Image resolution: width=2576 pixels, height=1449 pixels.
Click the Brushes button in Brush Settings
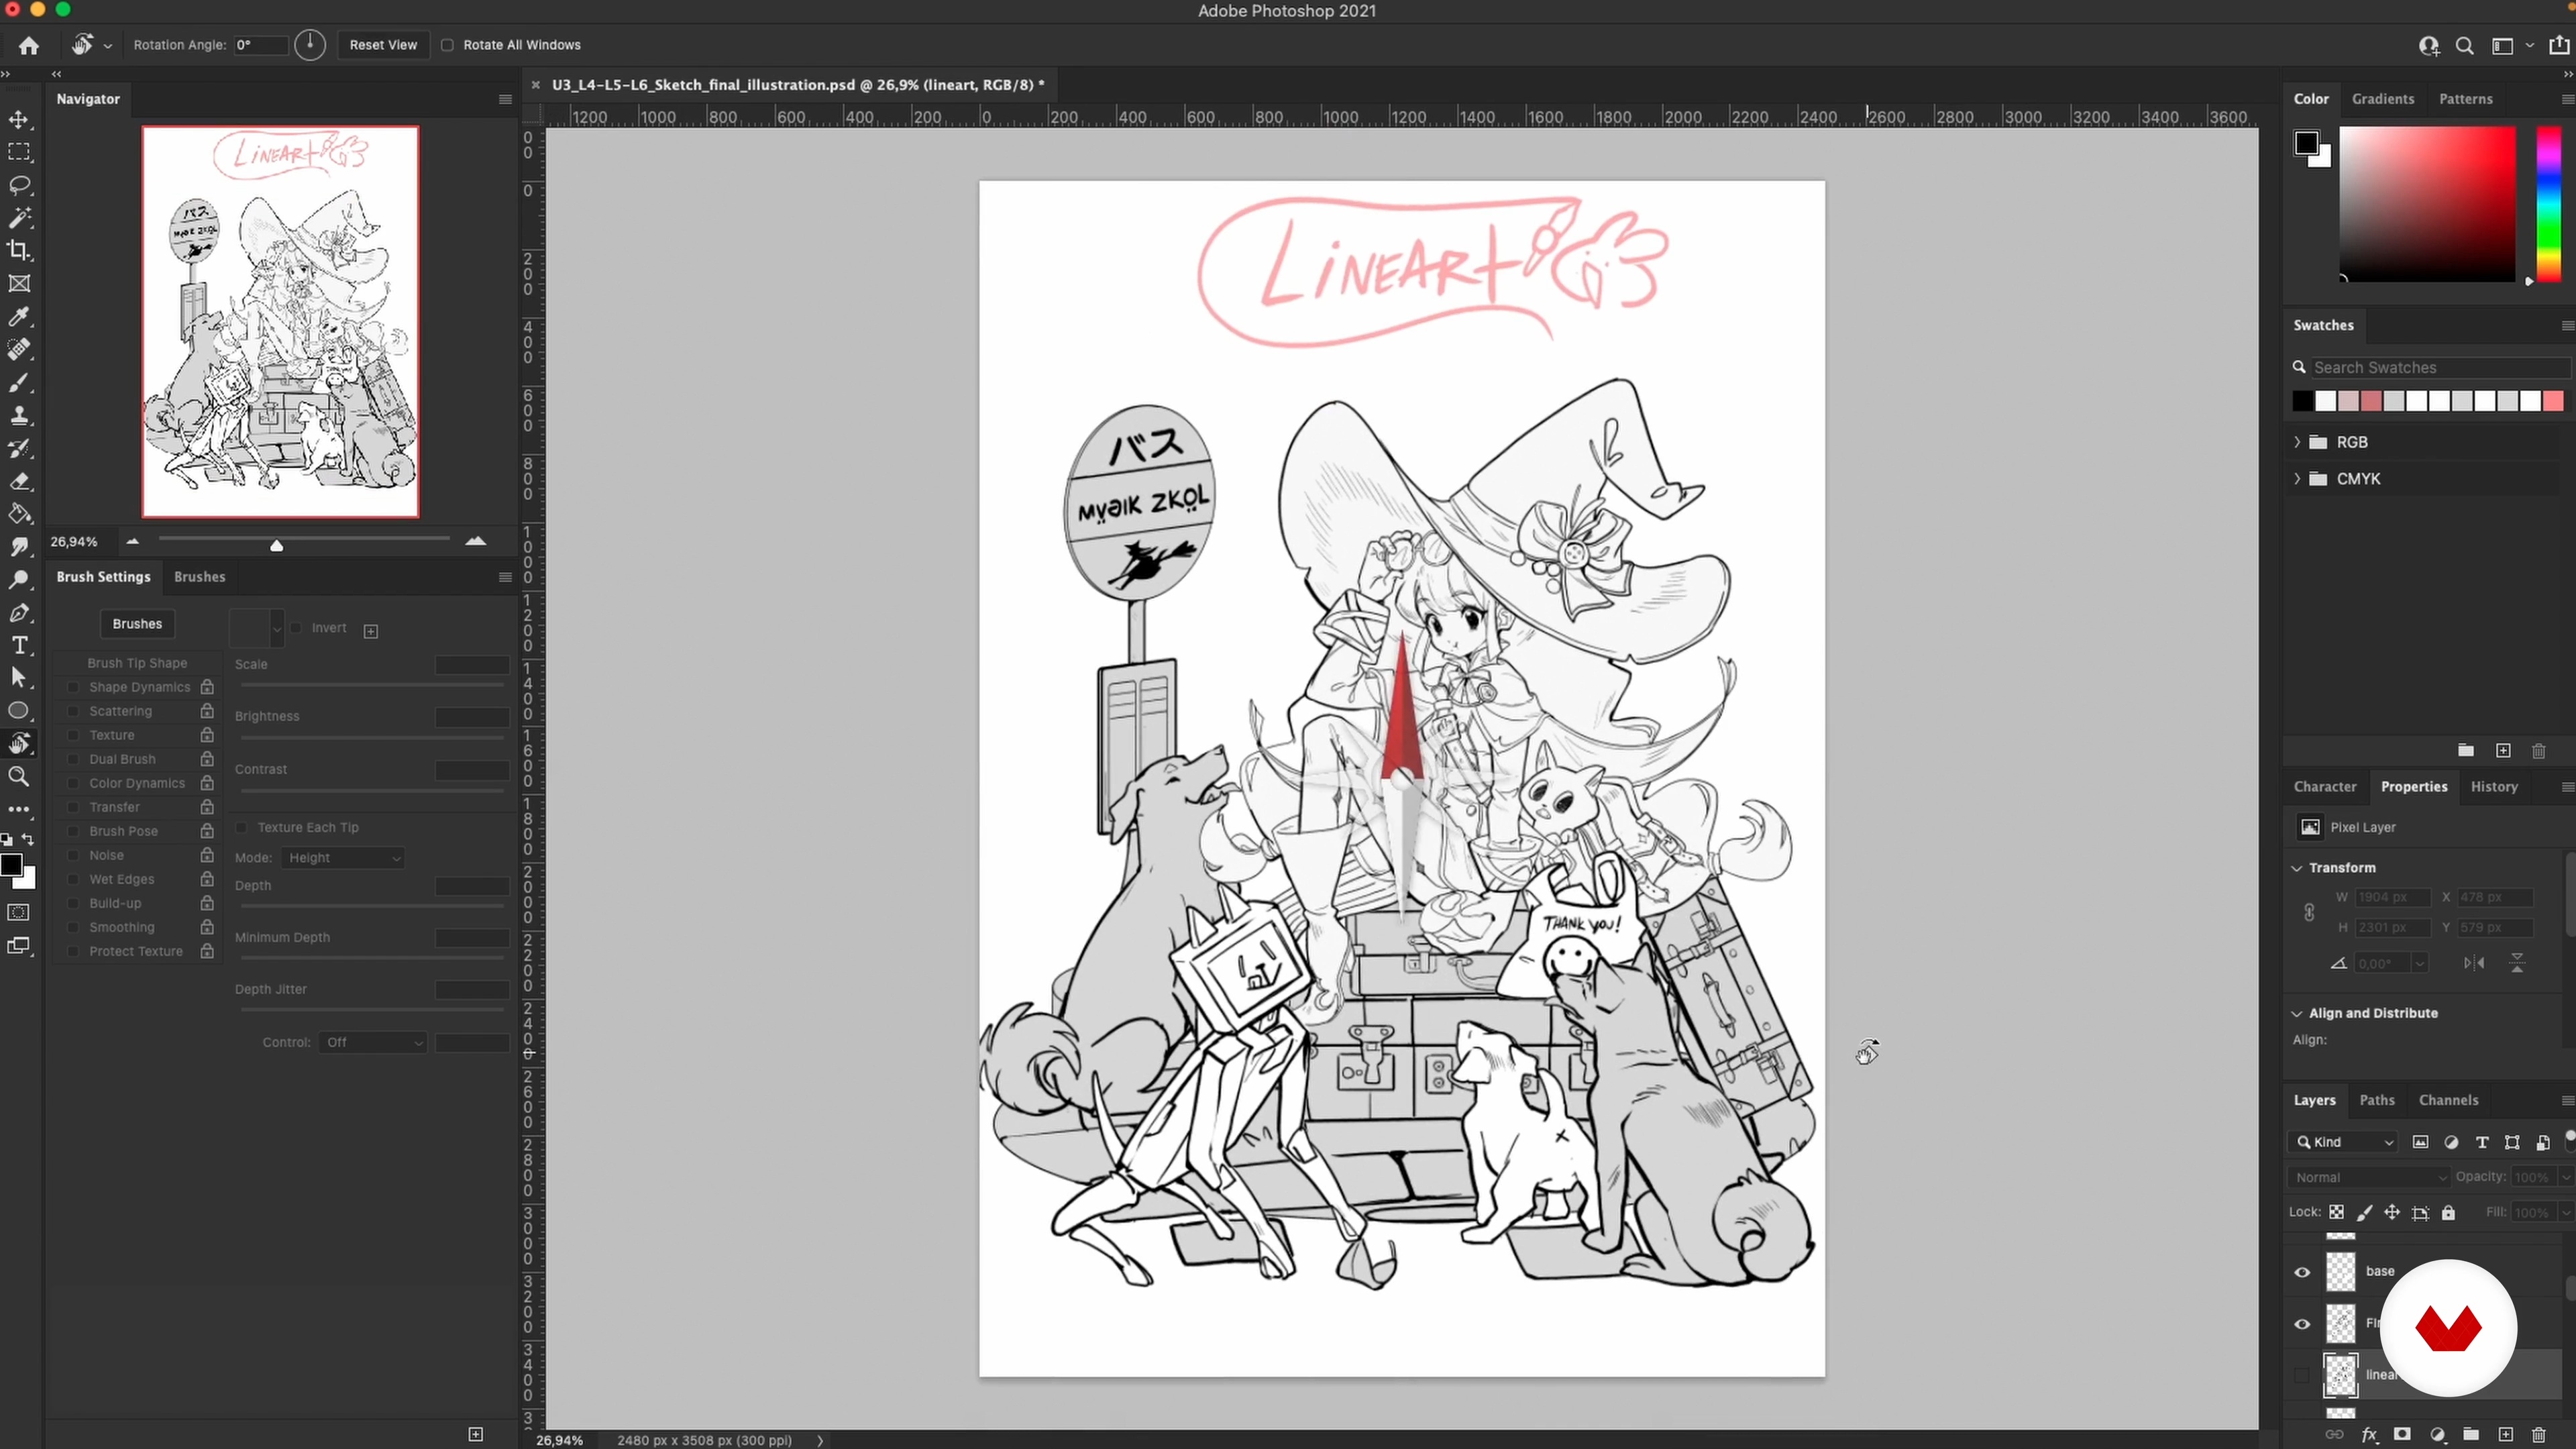coord(137,624)
